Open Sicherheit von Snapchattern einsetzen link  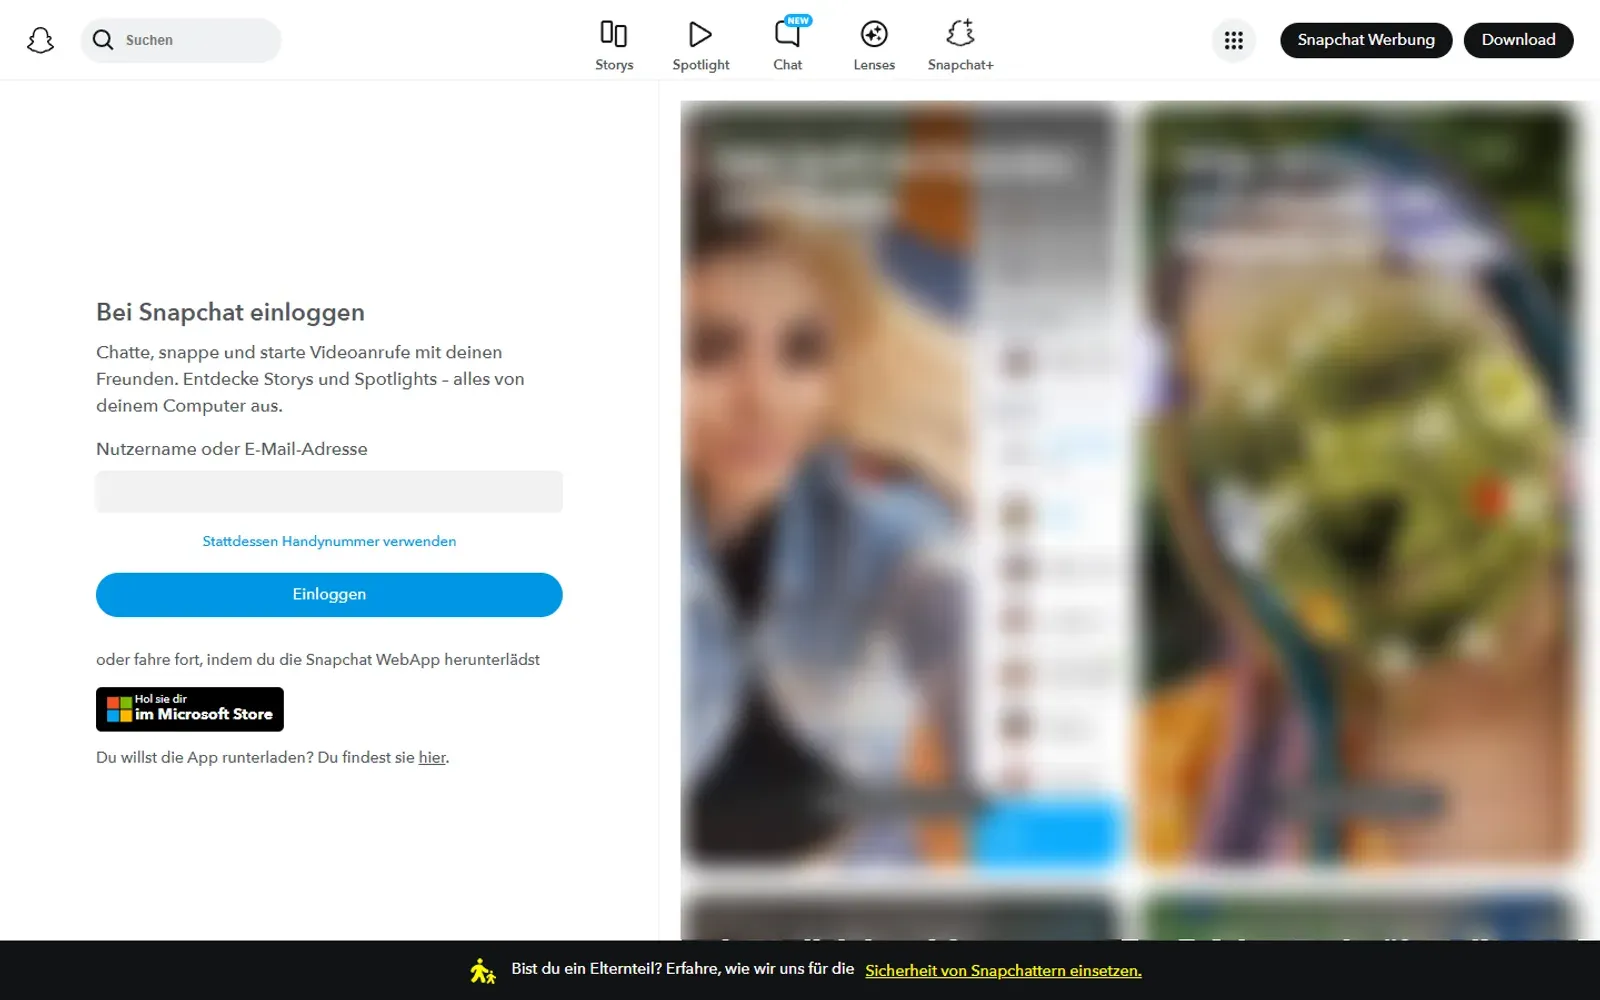[1003, 971]
